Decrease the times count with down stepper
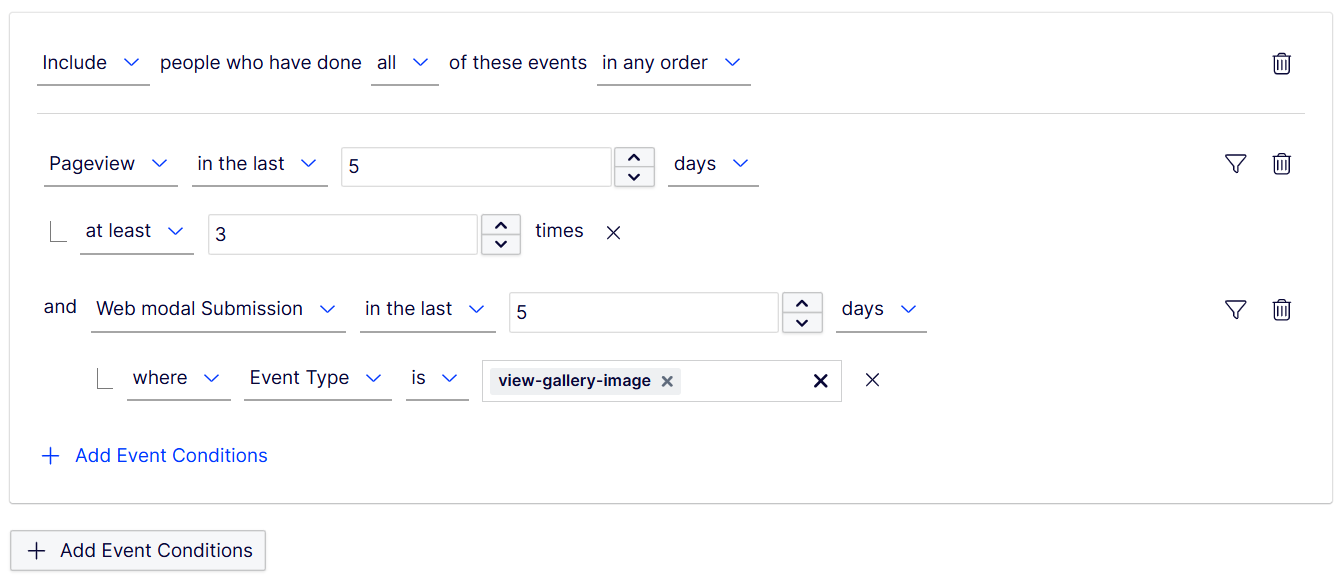 pyautogui.click(x=501, y=244)
